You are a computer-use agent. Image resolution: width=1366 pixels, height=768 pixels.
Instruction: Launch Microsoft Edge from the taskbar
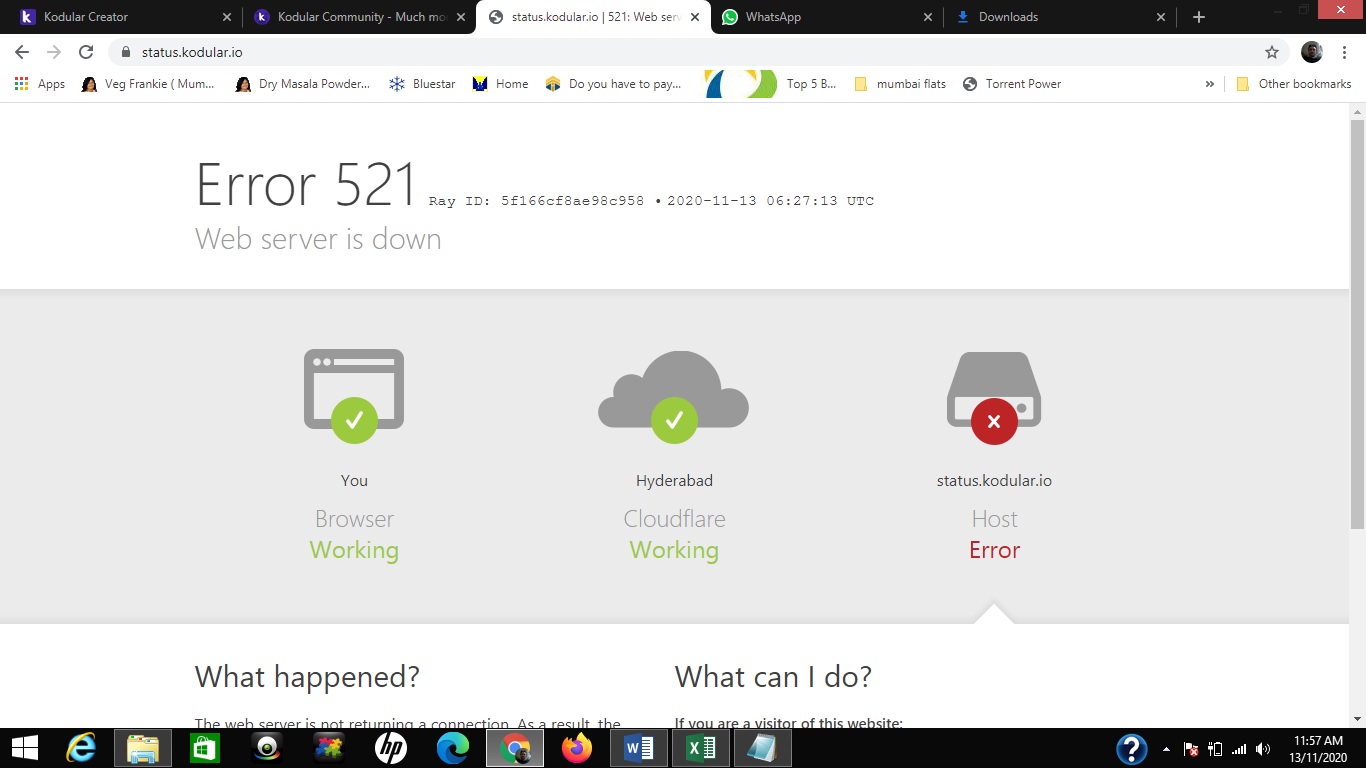click(453, 748)
